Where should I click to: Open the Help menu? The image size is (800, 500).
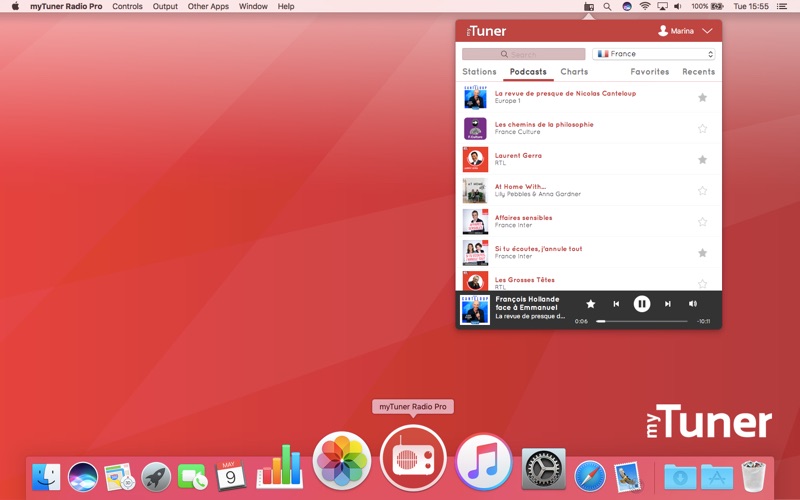click(x=286, y=7)
